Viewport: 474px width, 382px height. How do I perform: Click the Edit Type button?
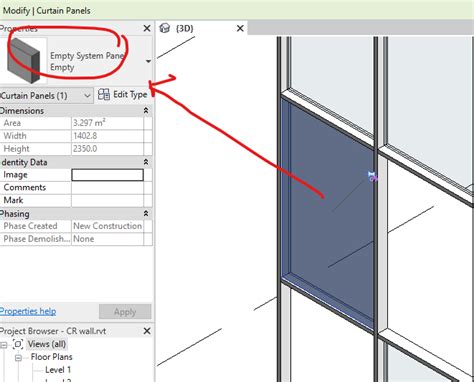click(123, 95)
